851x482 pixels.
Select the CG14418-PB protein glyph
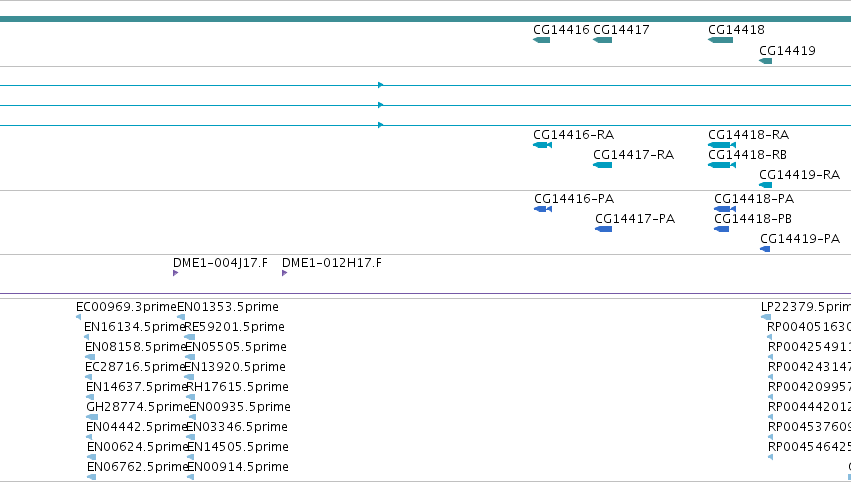tap(722, 229)
